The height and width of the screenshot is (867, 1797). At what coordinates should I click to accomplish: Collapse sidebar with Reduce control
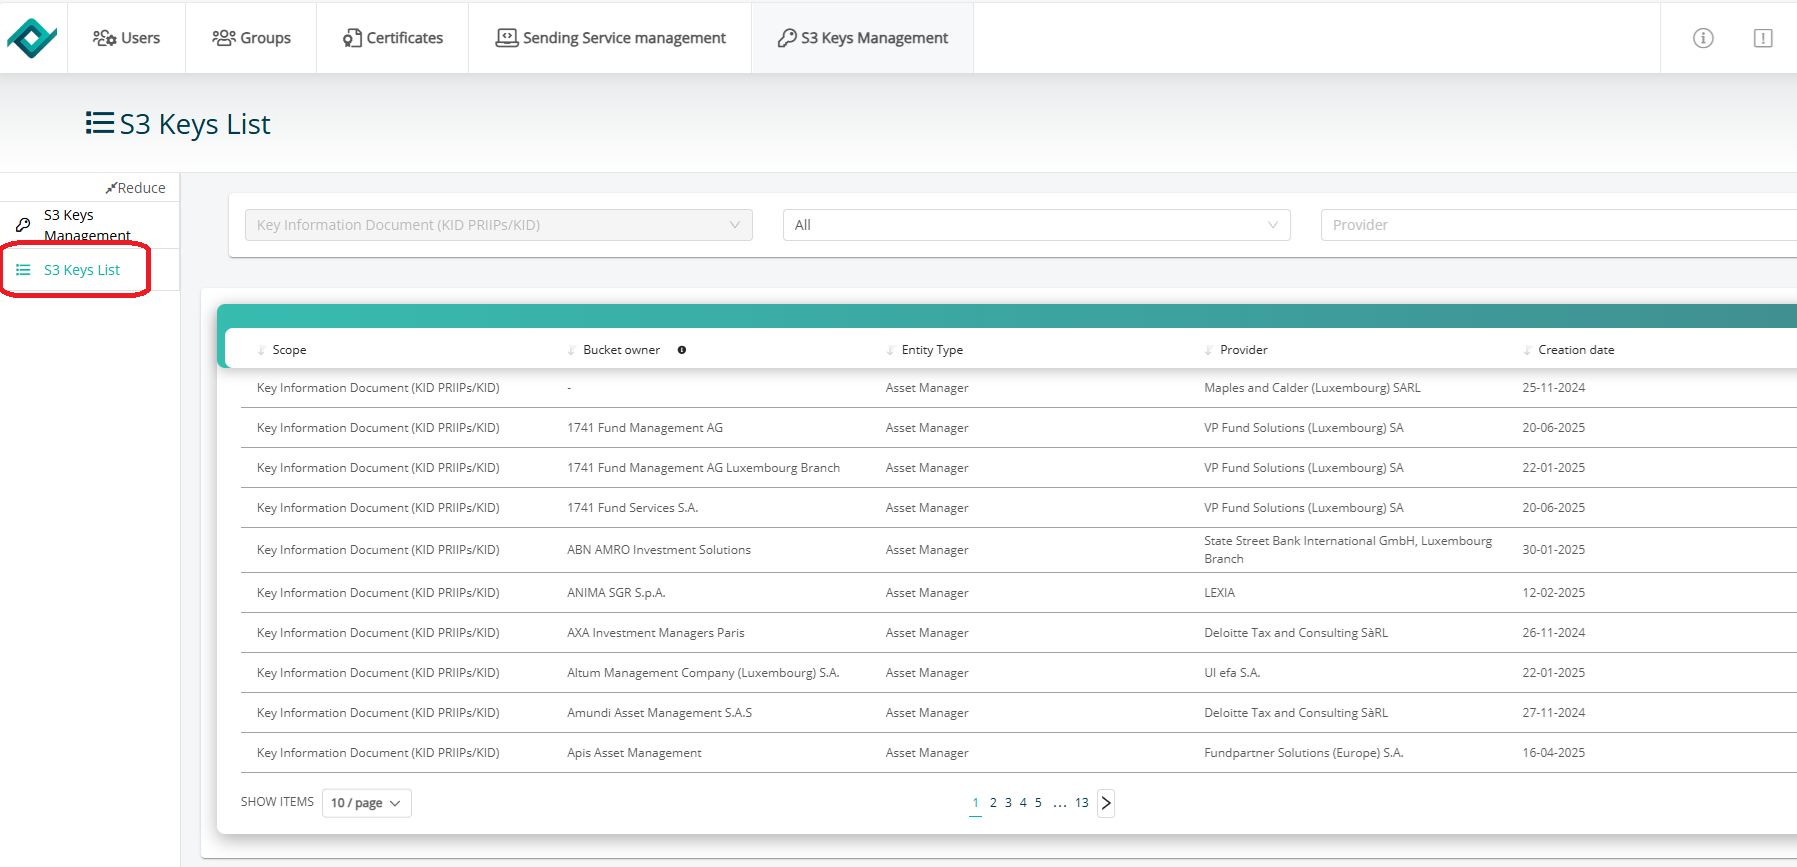[136, 188]
